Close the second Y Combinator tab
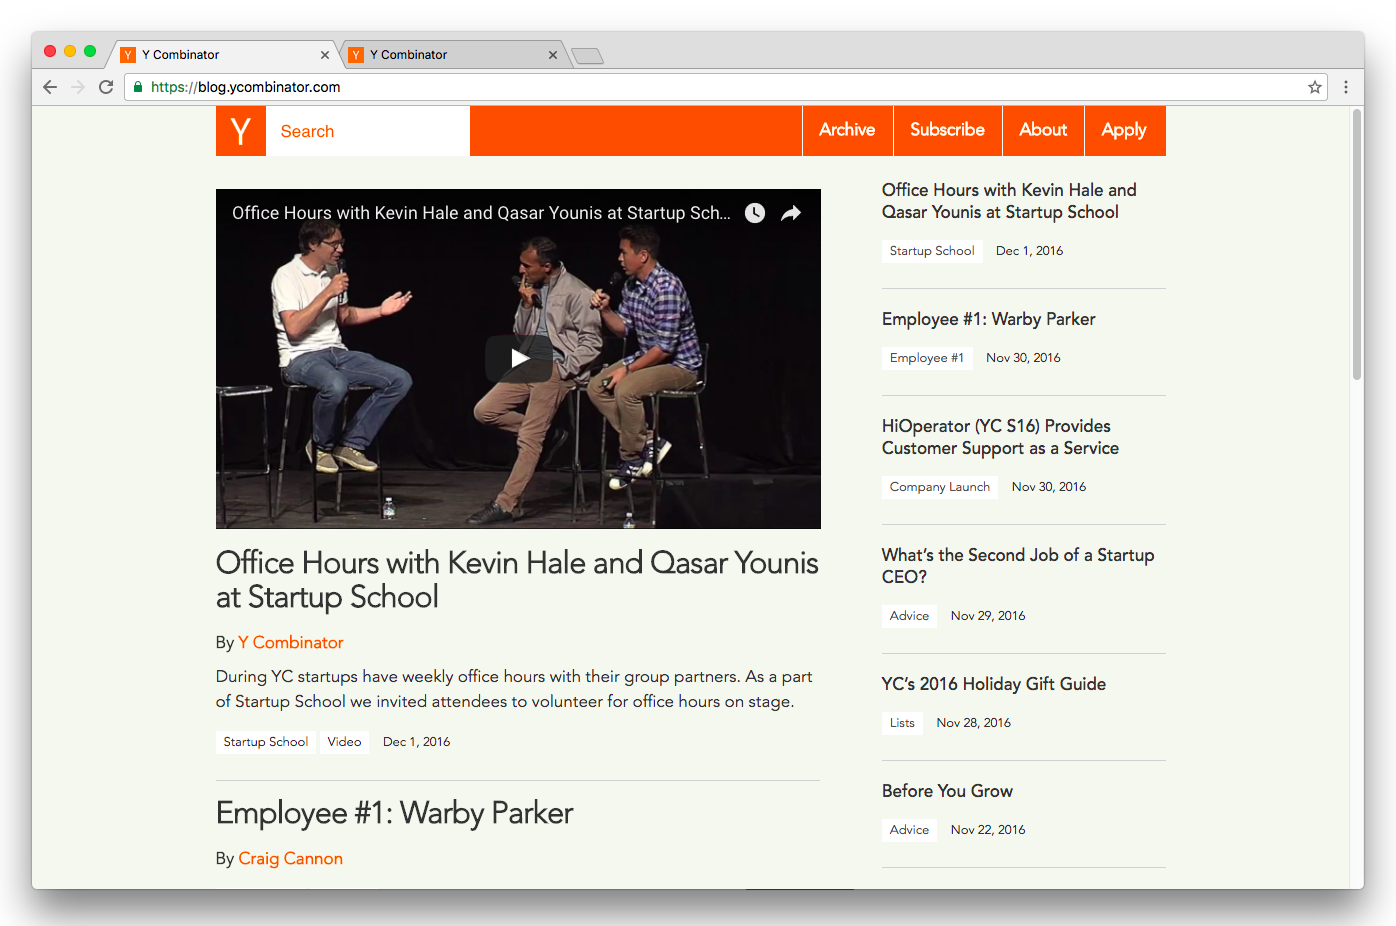 click(x=553, y=55)
